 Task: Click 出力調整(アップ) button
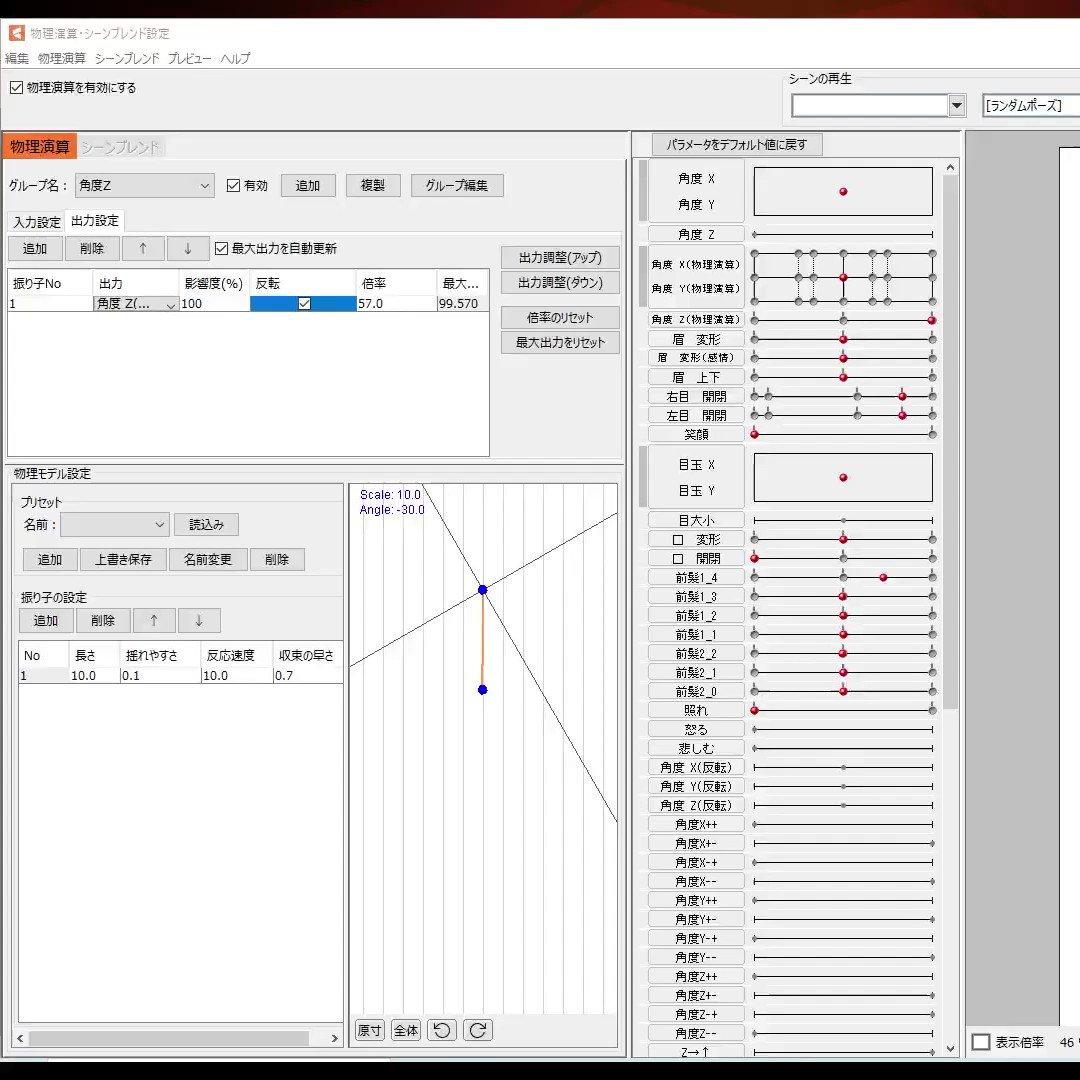point(560,258)
